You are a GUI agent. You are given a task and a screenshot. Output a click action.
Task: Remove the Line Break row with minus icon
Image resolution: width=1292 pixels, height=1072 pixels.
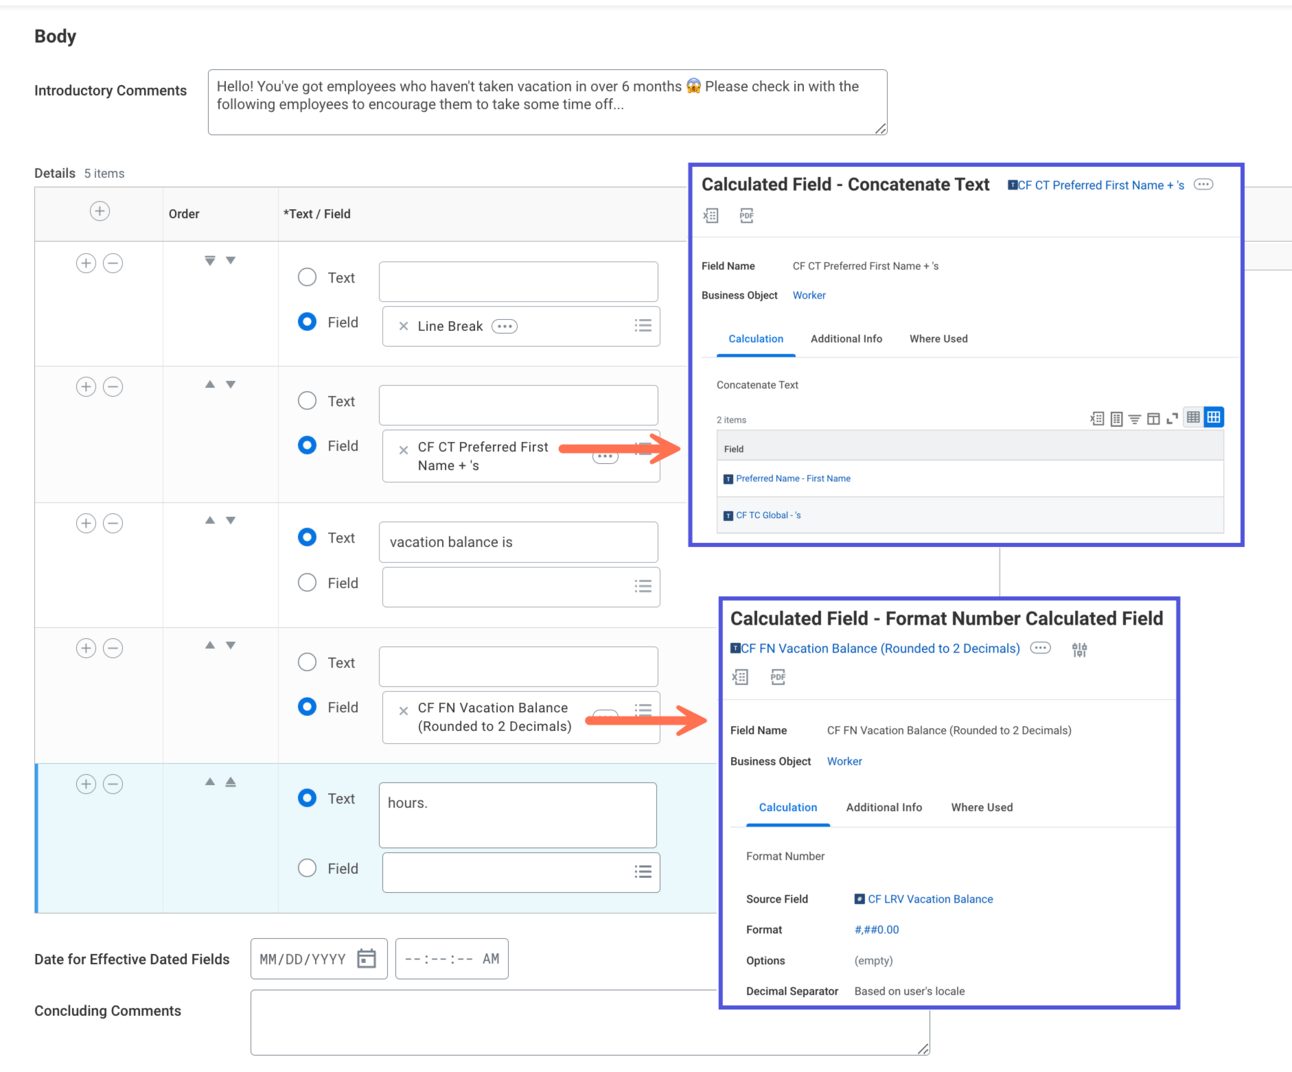(x=113, y=263)
